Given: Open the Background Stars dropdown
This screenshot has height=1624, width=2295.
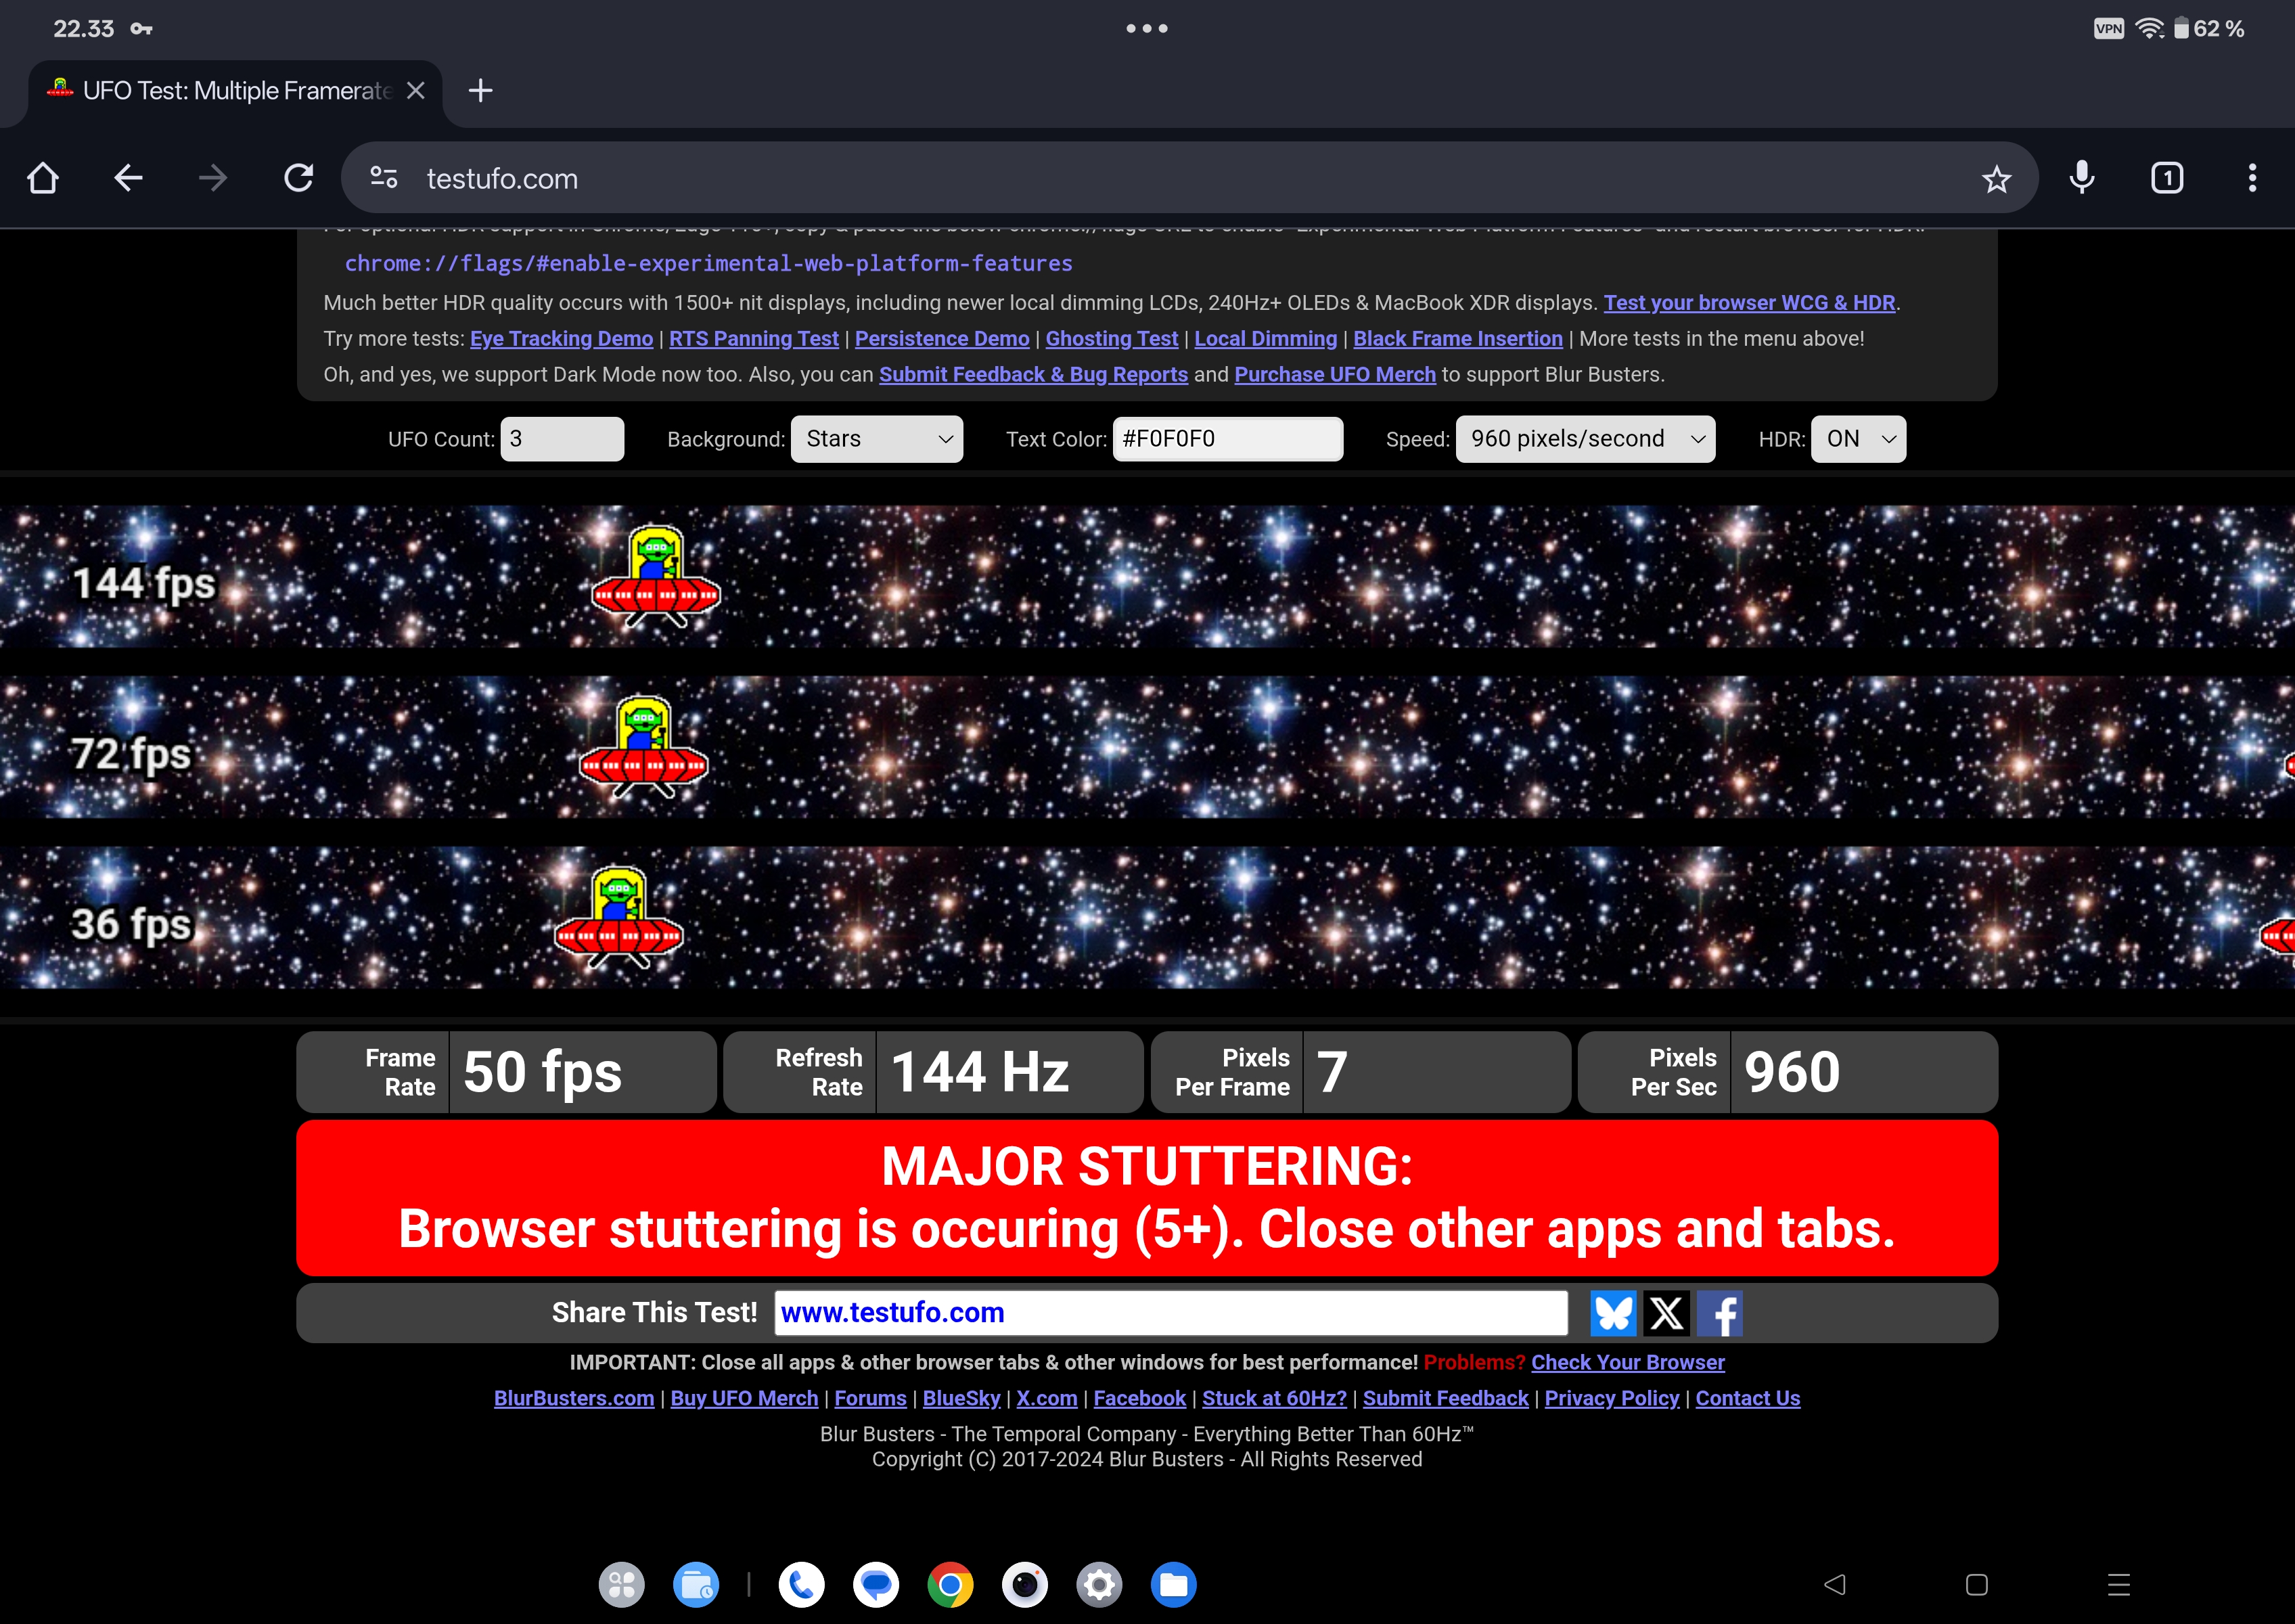Looking at the screenshot, I should point(876,439).
